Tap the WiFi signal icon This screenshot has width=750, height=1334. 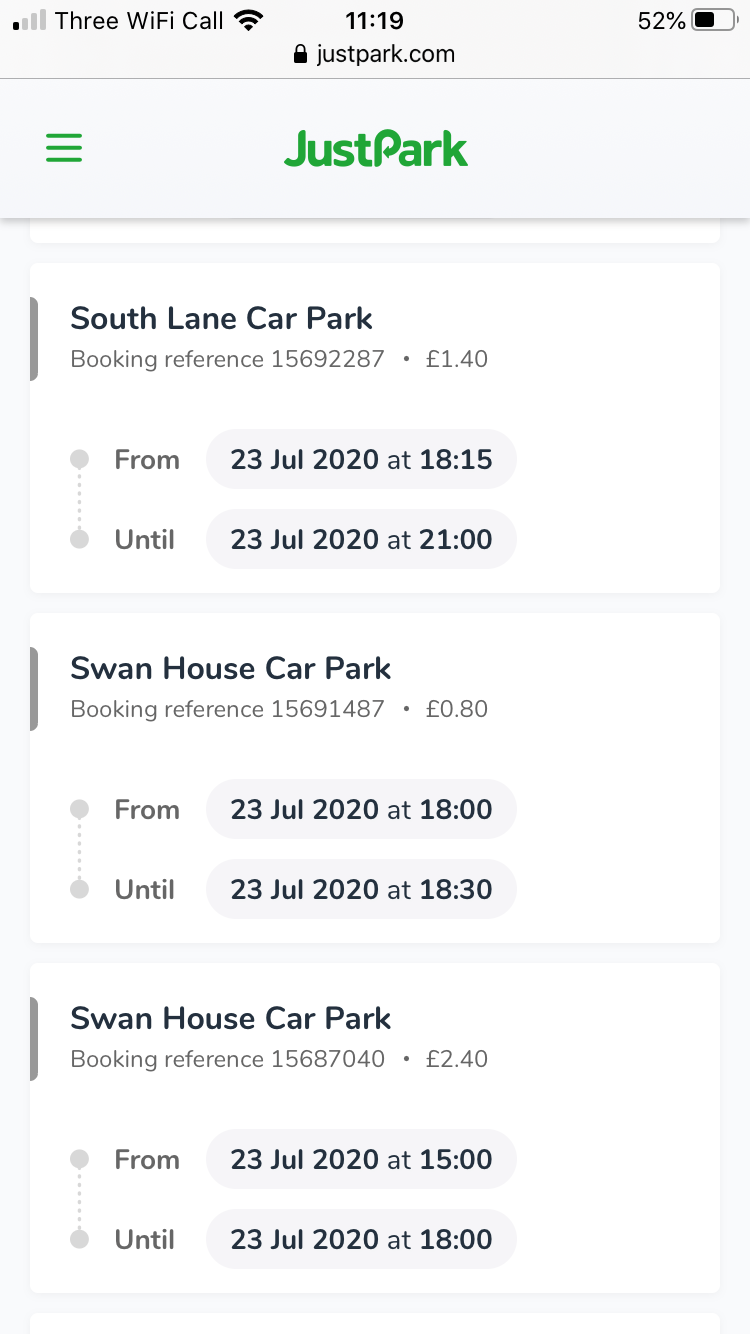tap(248, 20)
